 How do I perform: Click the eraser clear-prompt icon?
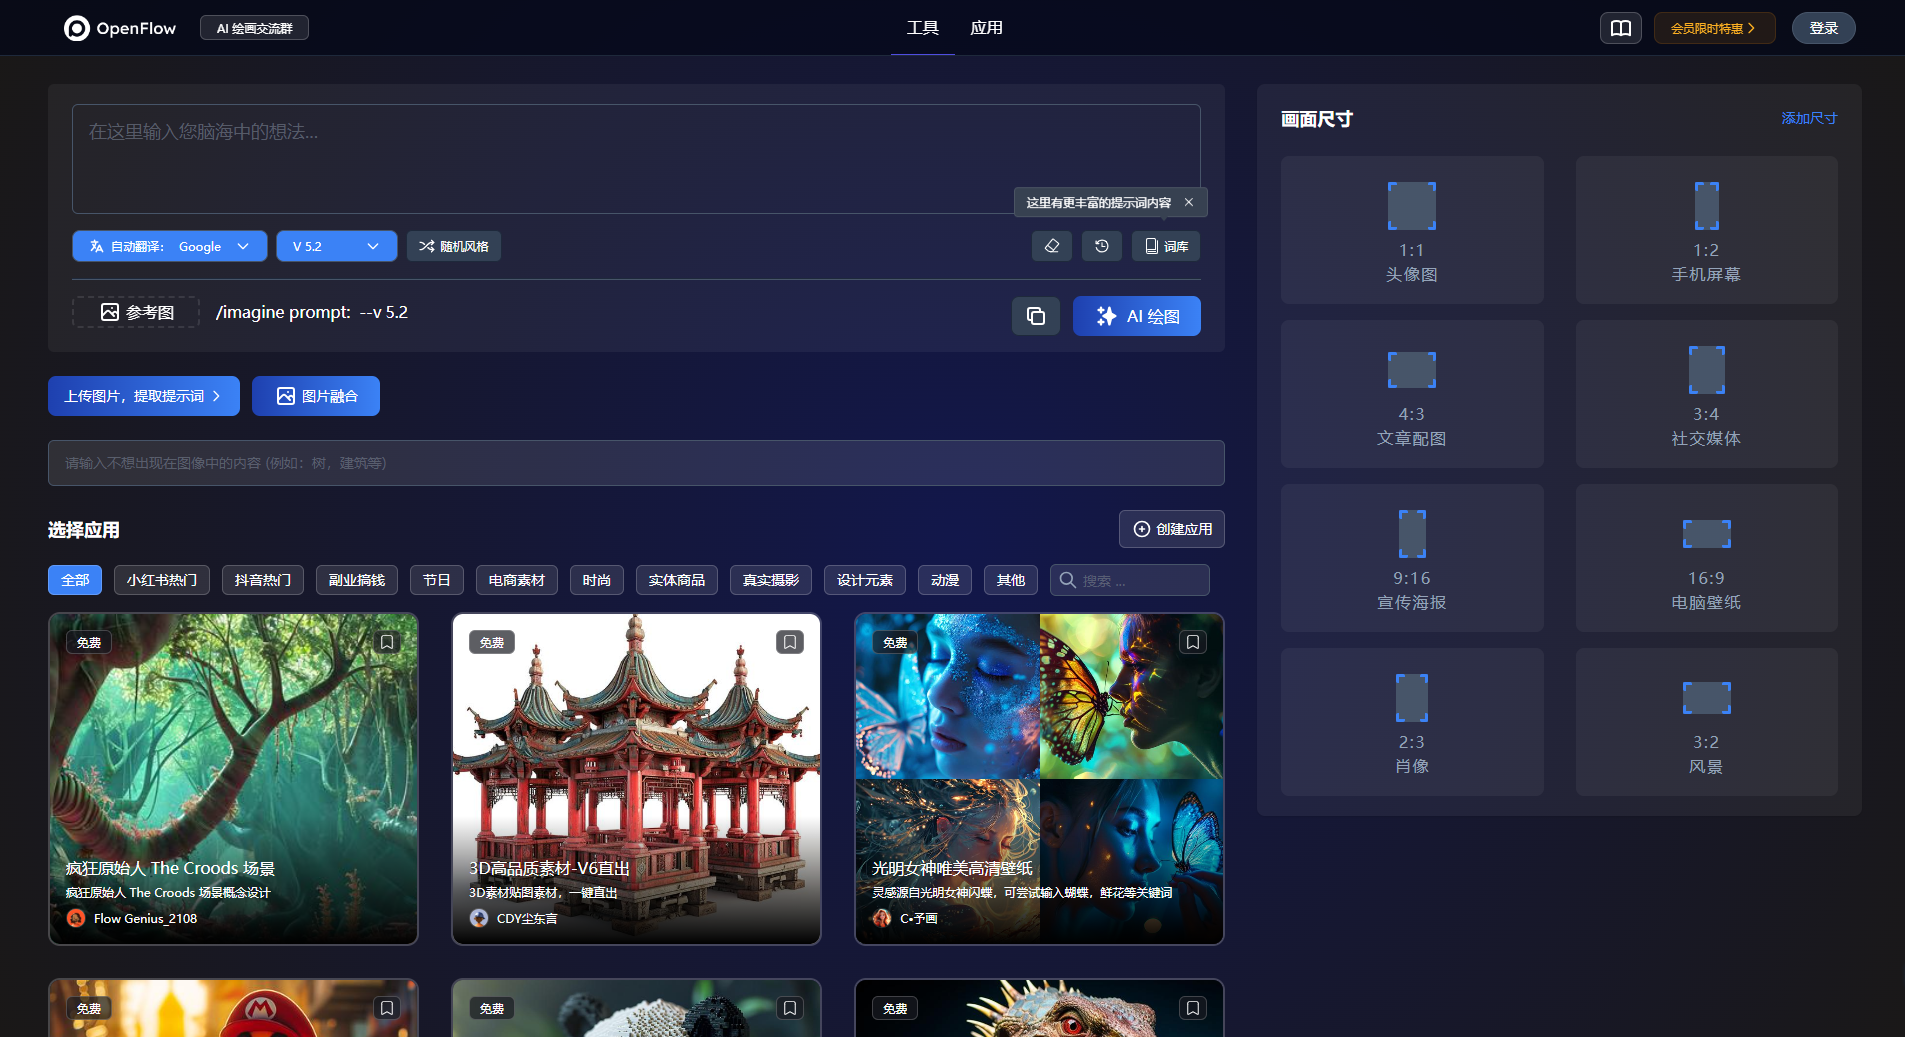point(1051,246)
